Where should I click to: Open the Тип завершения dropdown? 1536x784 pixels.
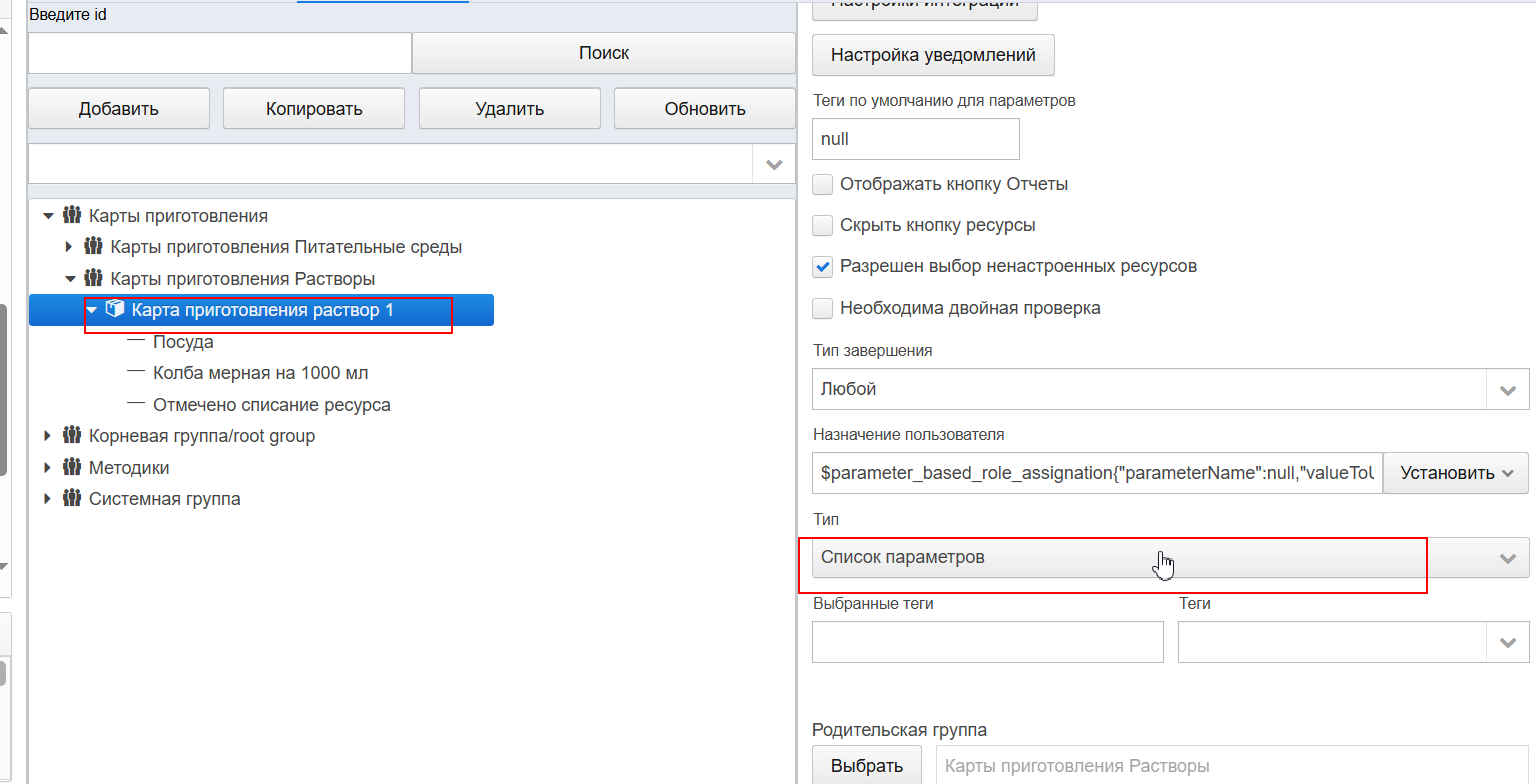(1508, 389)
